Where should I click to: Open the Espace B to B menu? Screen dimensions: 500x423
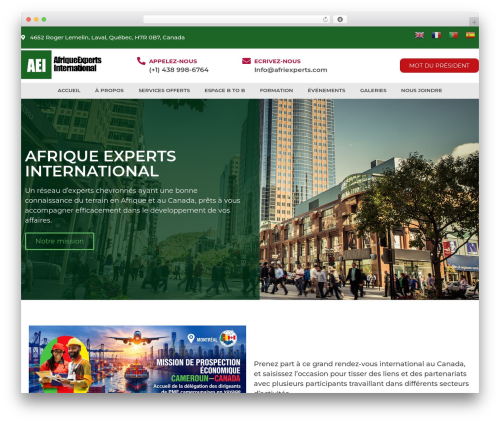click(225, 90)
